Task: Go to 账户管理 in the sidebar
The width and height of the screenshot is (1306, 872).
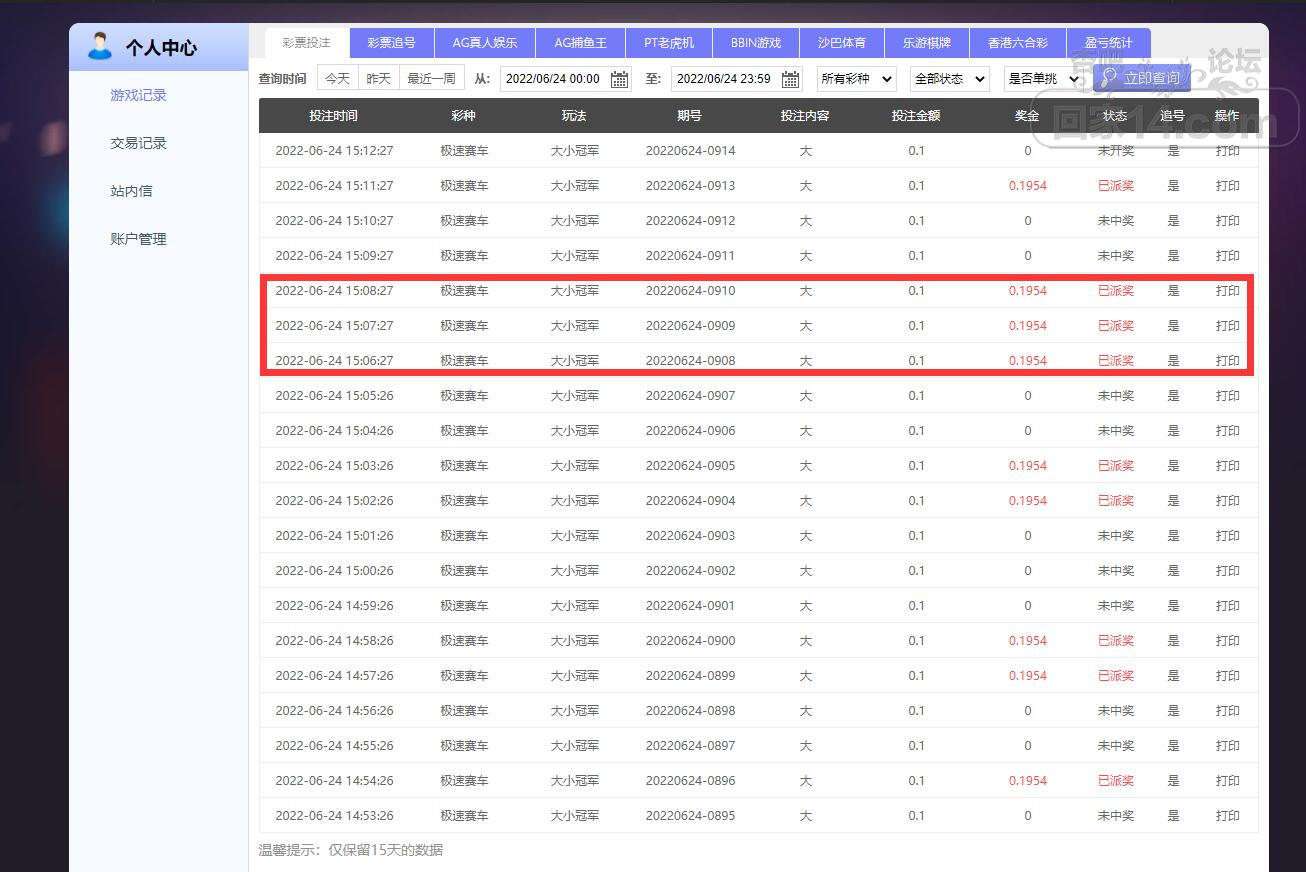Action: point(138,239)
